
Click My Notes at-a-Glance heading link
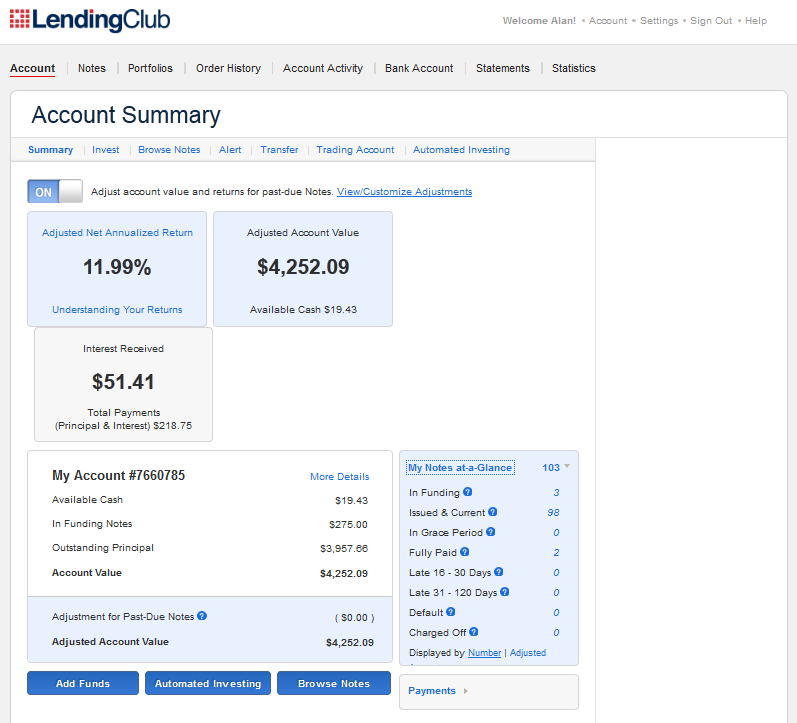point(460,468)
